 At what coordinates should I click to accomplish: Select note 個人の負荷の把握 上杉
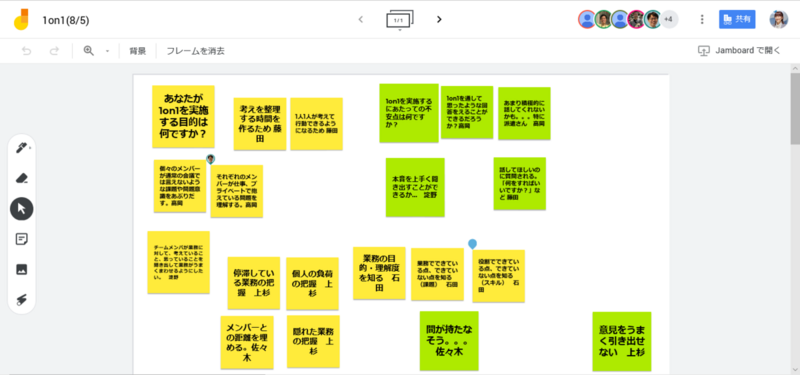tap(312, 284)
